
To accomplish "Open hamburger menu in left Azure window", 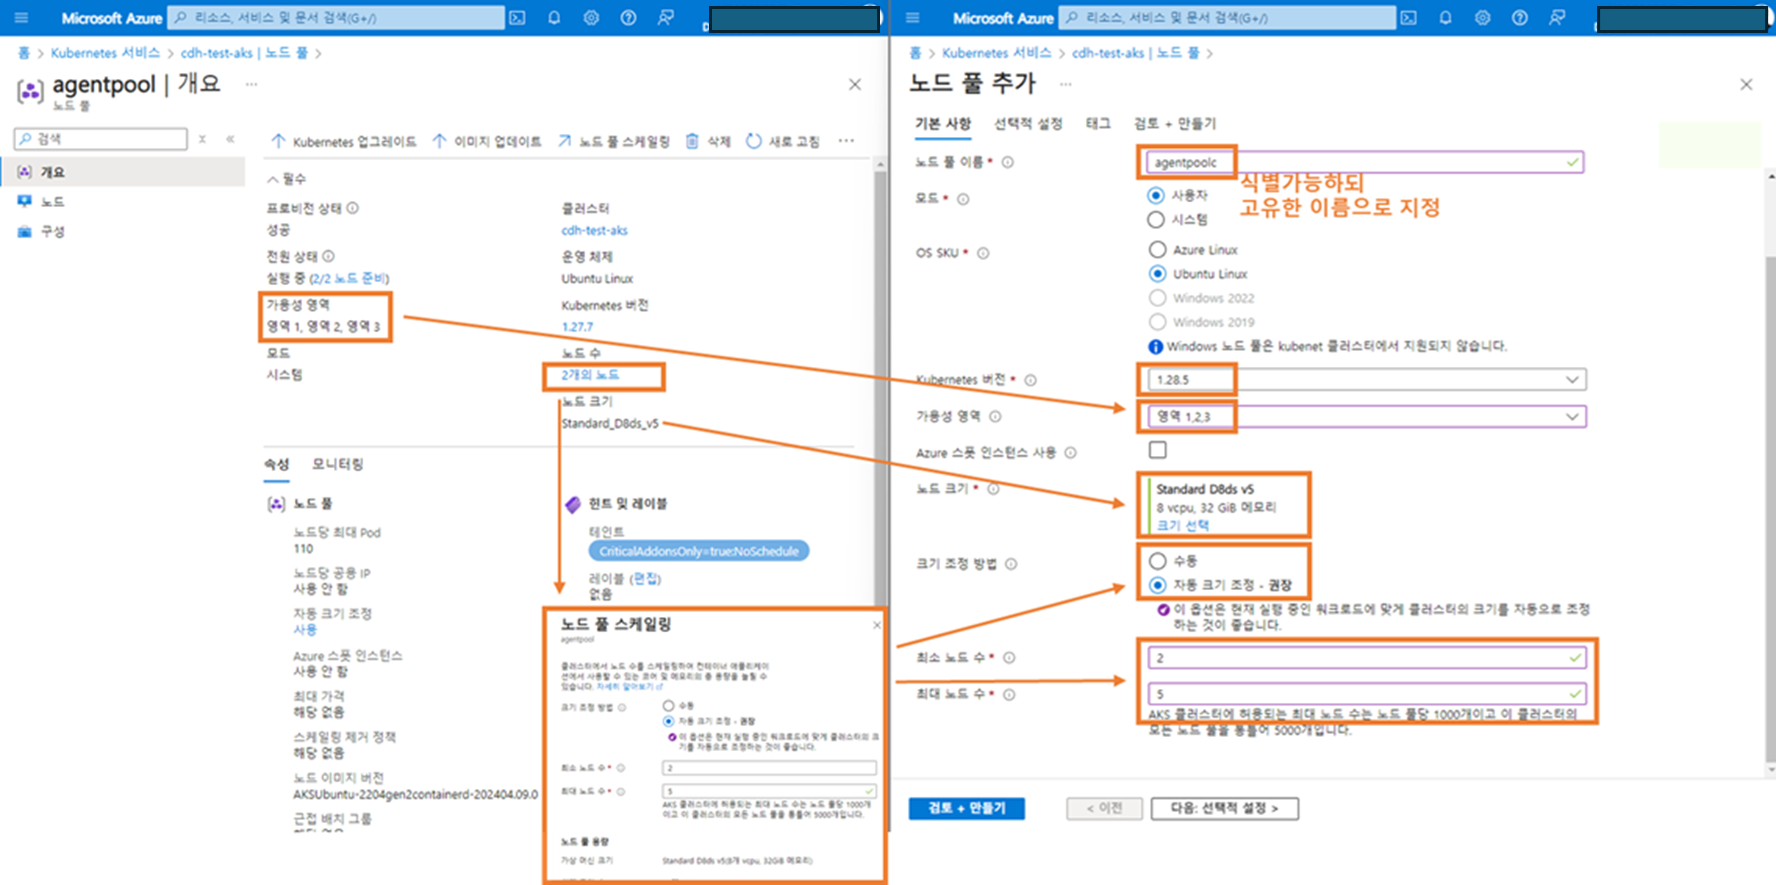I will (x=21, y=18).
